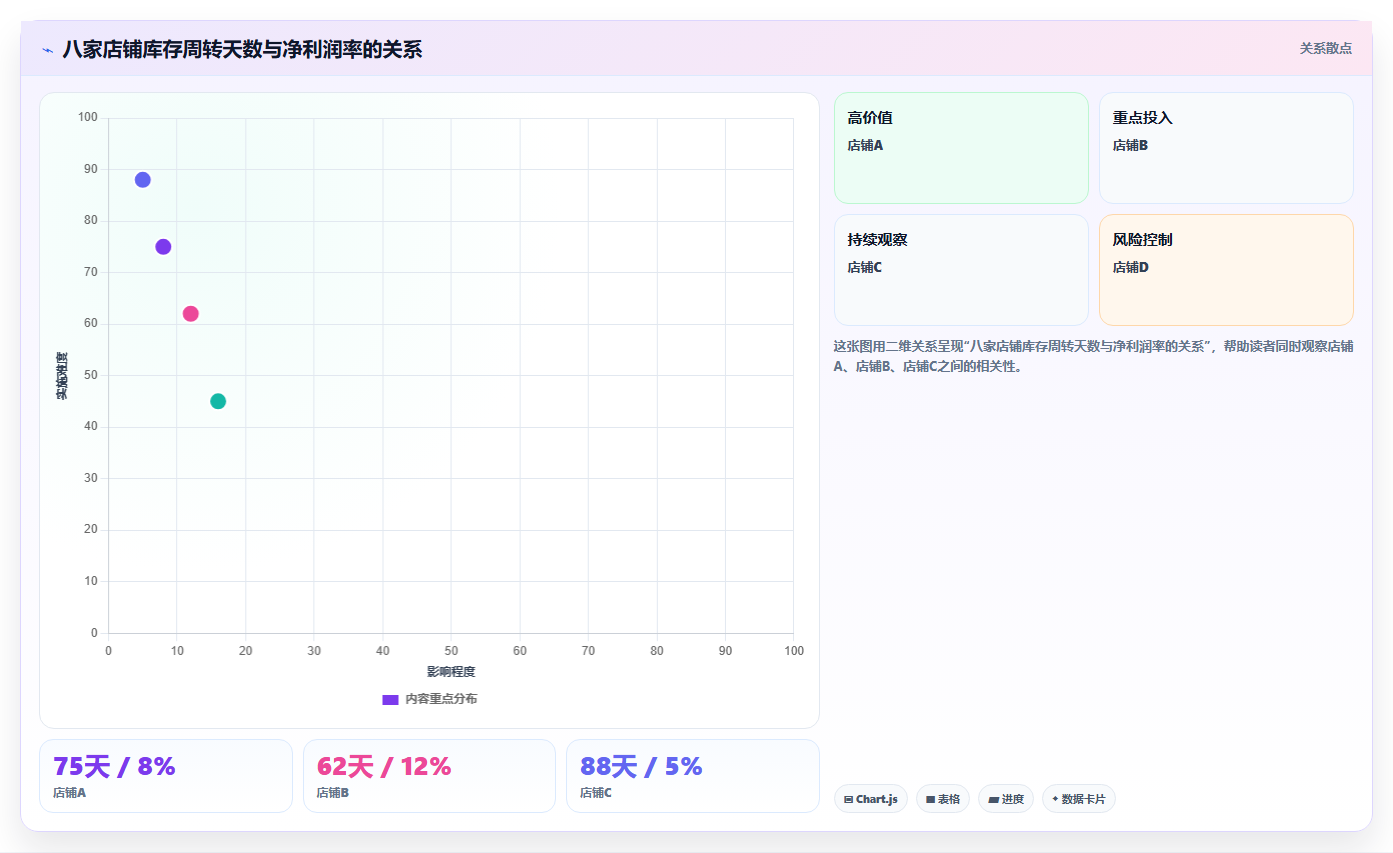Open the 高价值 店铺A card
The height and width of the screenshot is (853, 1393).
(x=961, y=148)
